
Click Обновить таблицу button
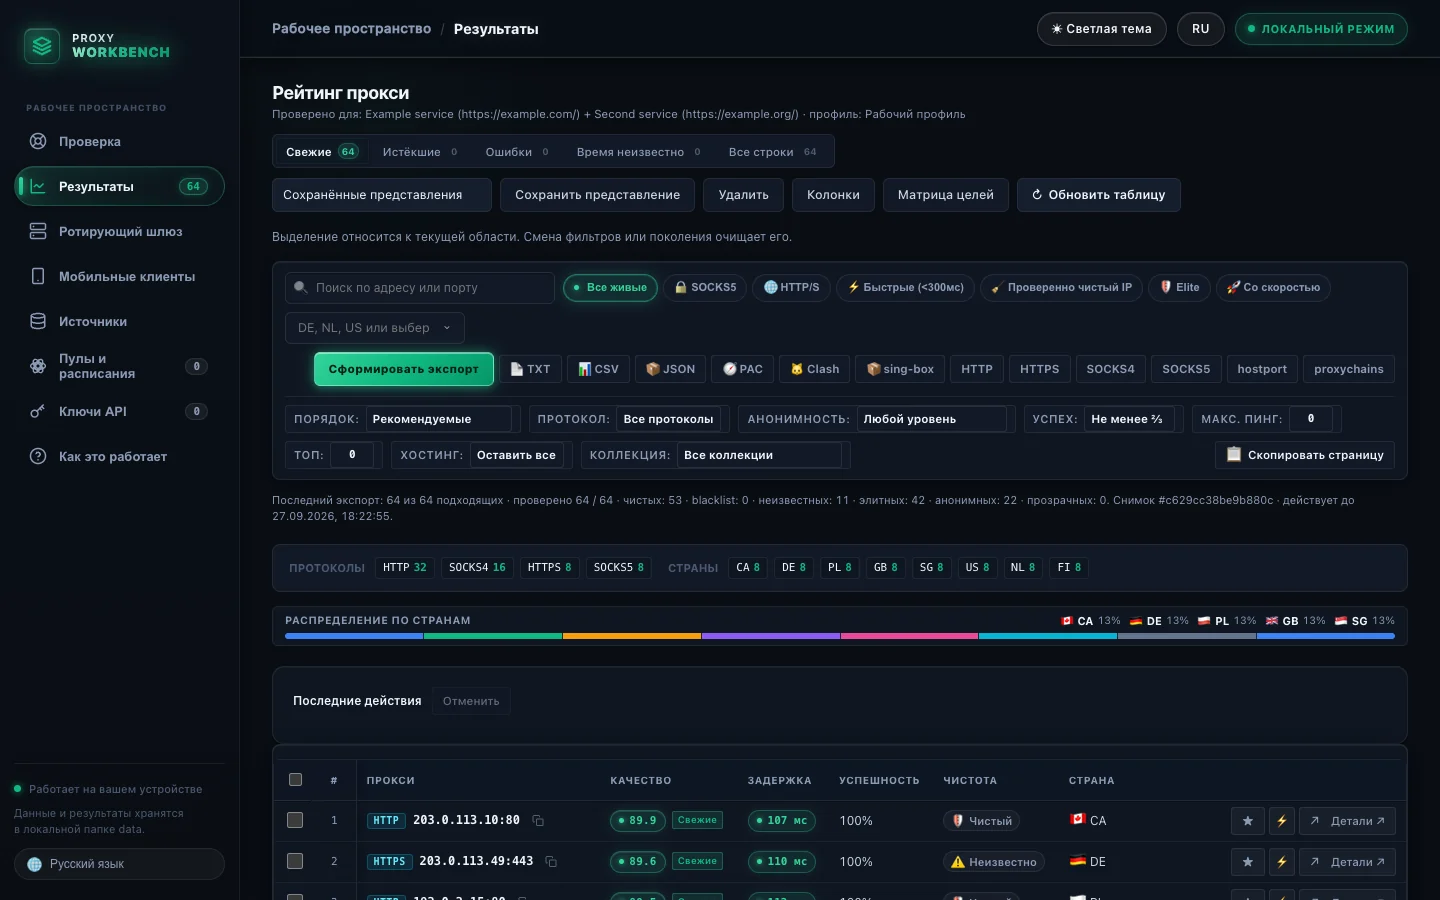pos(1099,195)
